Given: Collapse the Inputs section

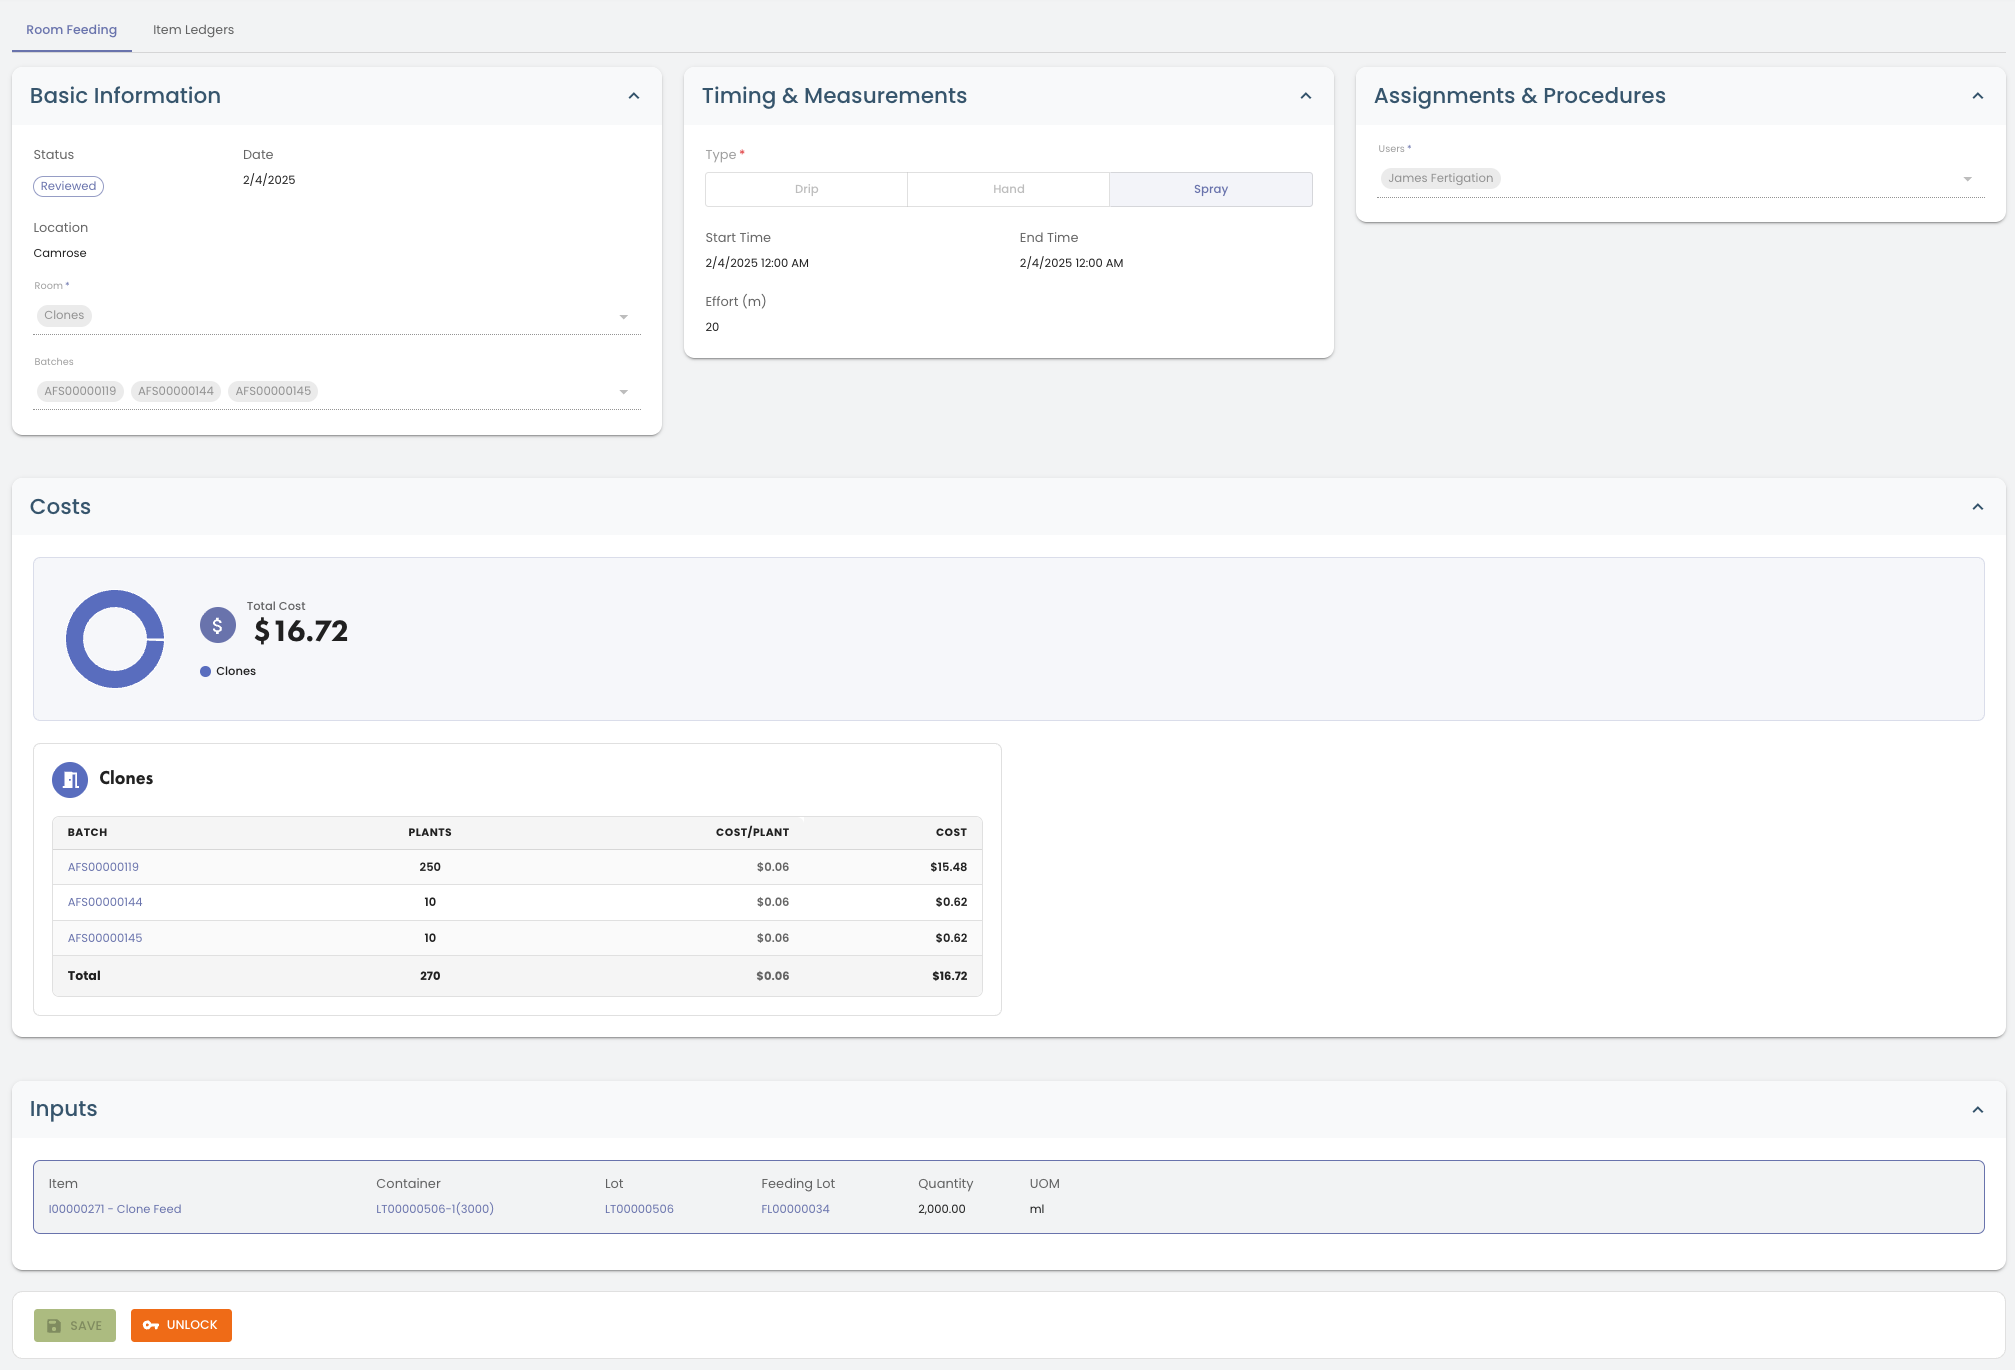Looking at the screenshot, I should point(1977,1110).
